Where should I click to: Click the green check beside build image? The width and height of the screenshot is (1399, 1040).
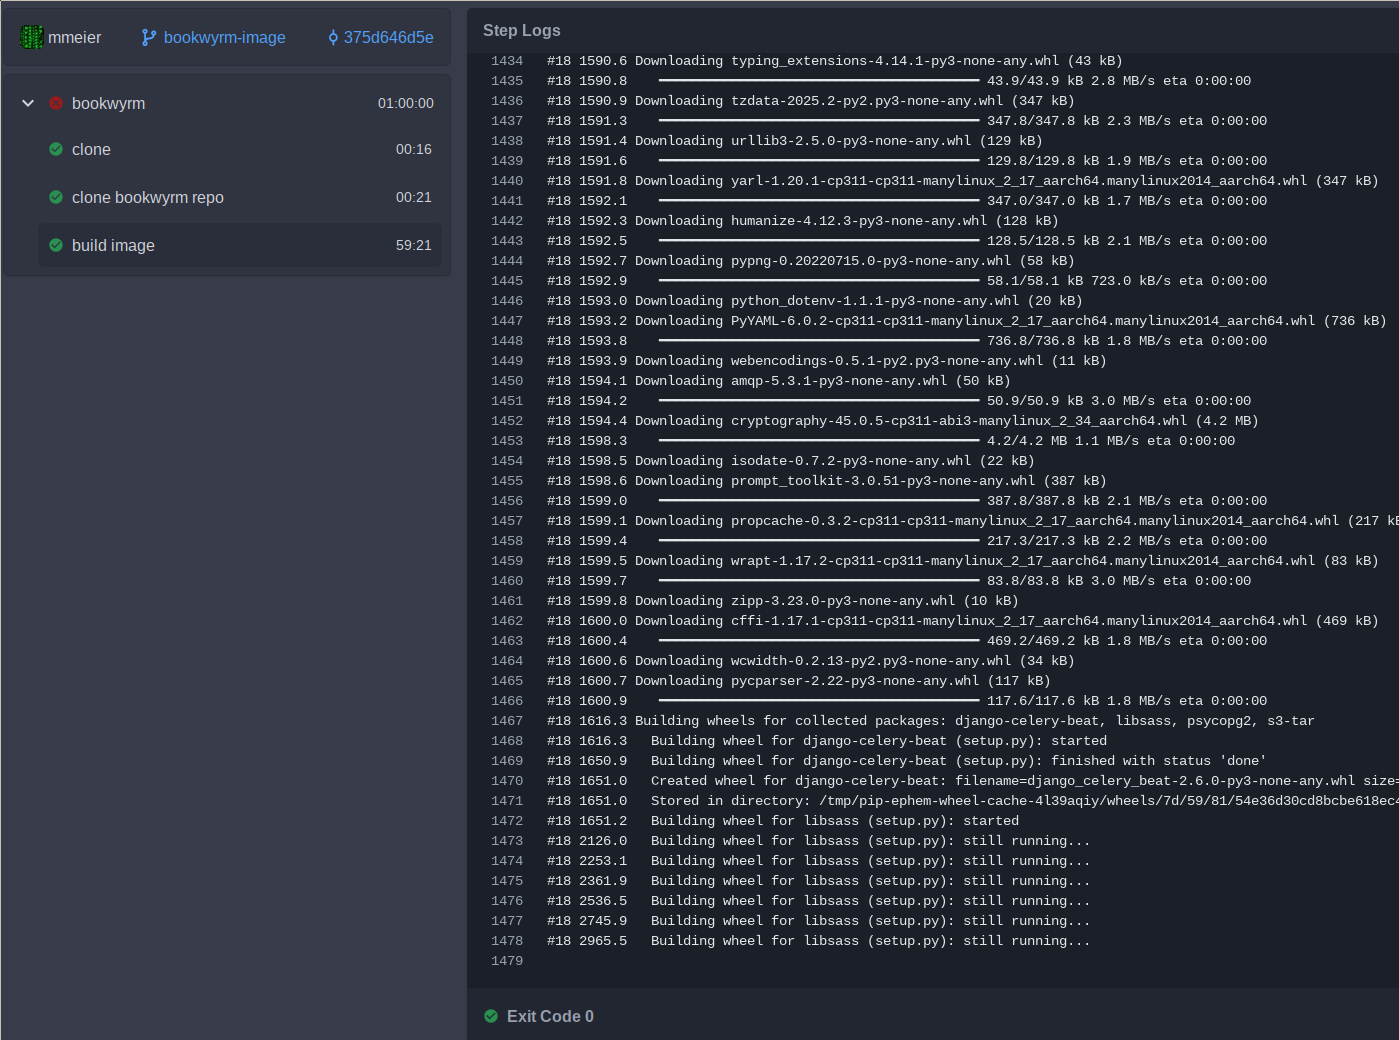point(56,245)
